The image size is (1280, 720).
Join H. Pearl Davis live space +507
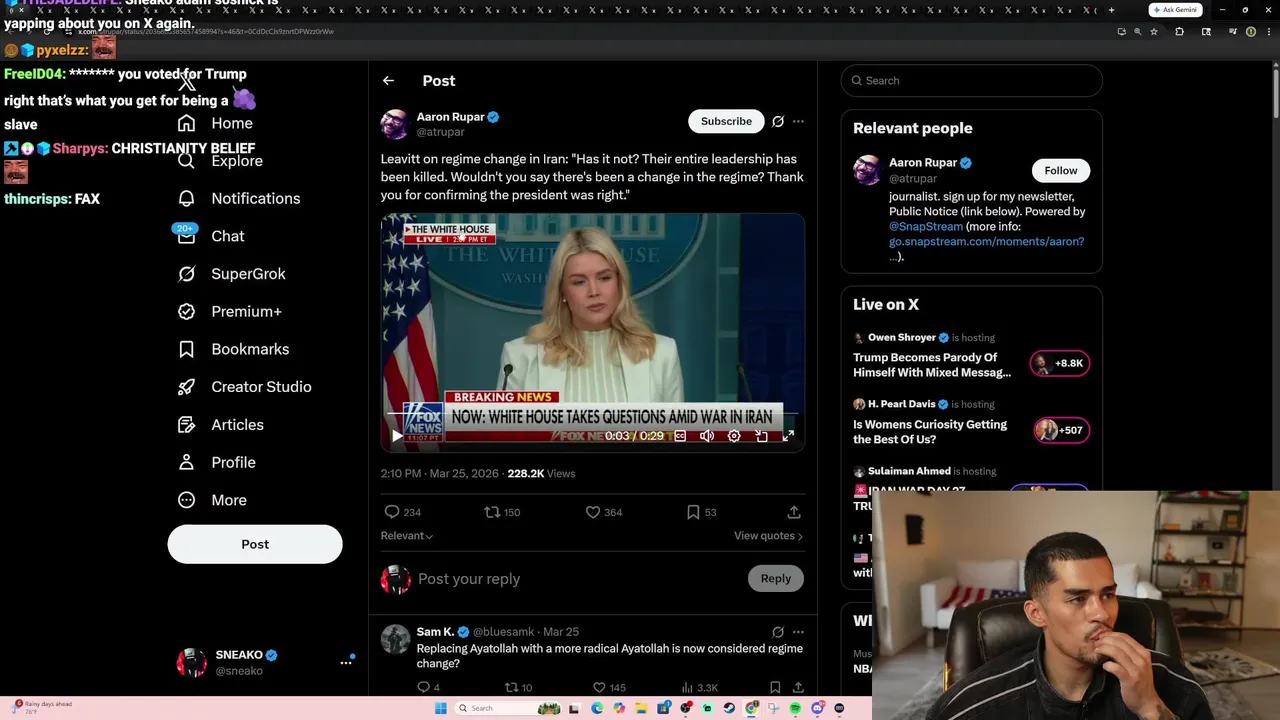pyautogui.click(x=1061, y=430)
